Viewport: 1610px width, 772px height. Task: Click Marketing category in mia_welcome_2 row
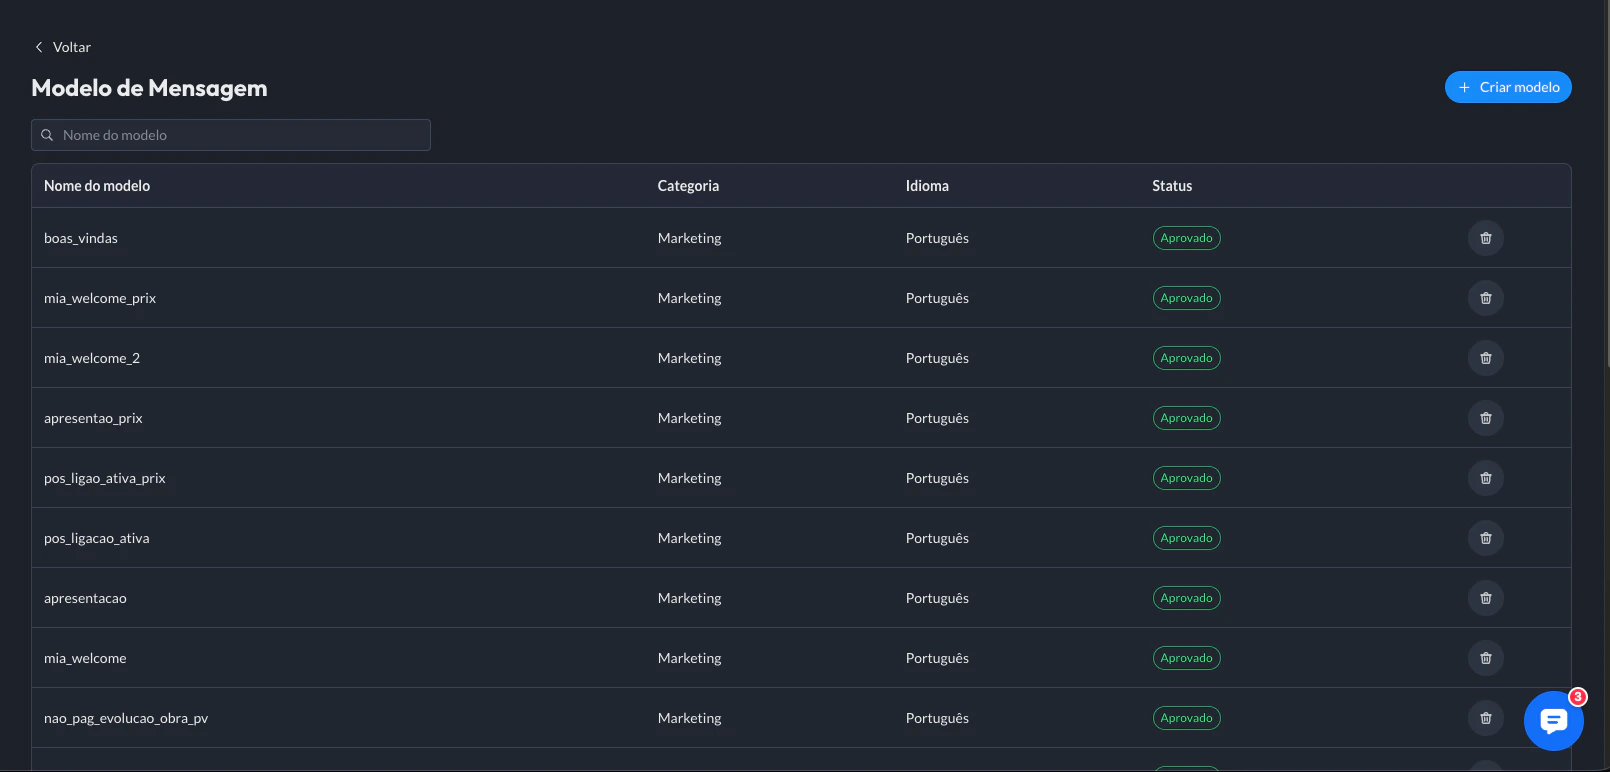click(x=689, y=358)
